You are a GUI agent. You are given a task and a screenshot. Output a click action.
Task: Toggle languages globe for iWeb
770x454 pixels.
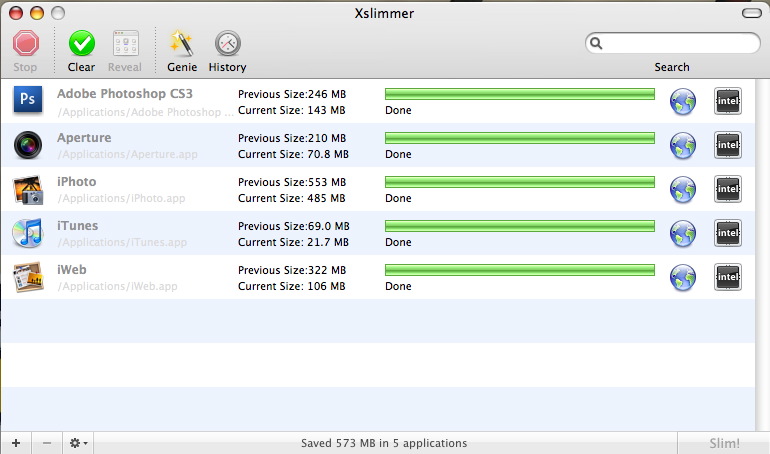click(x=683, y=277)
